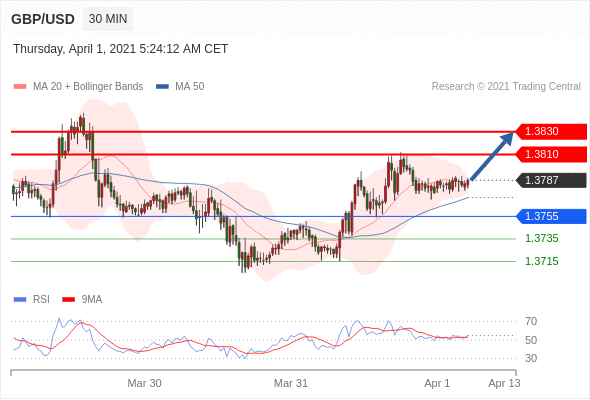
Task: Click the GBP/USD pair title
Action: [43, 19]
